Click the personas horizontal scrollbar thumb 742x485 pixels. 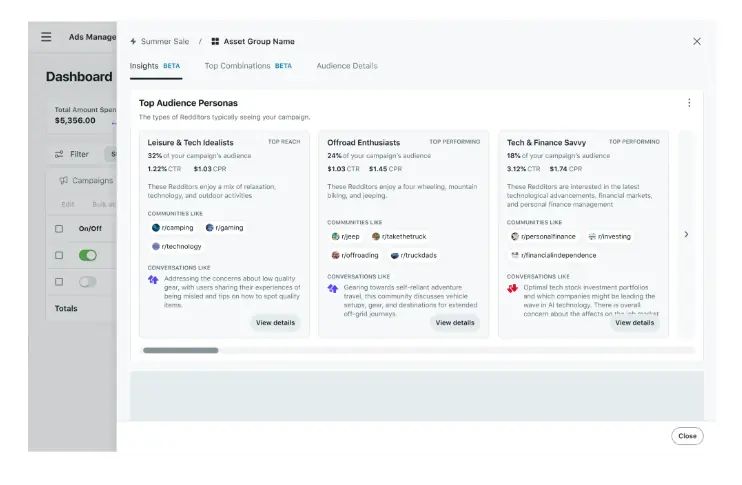point(181,351)
